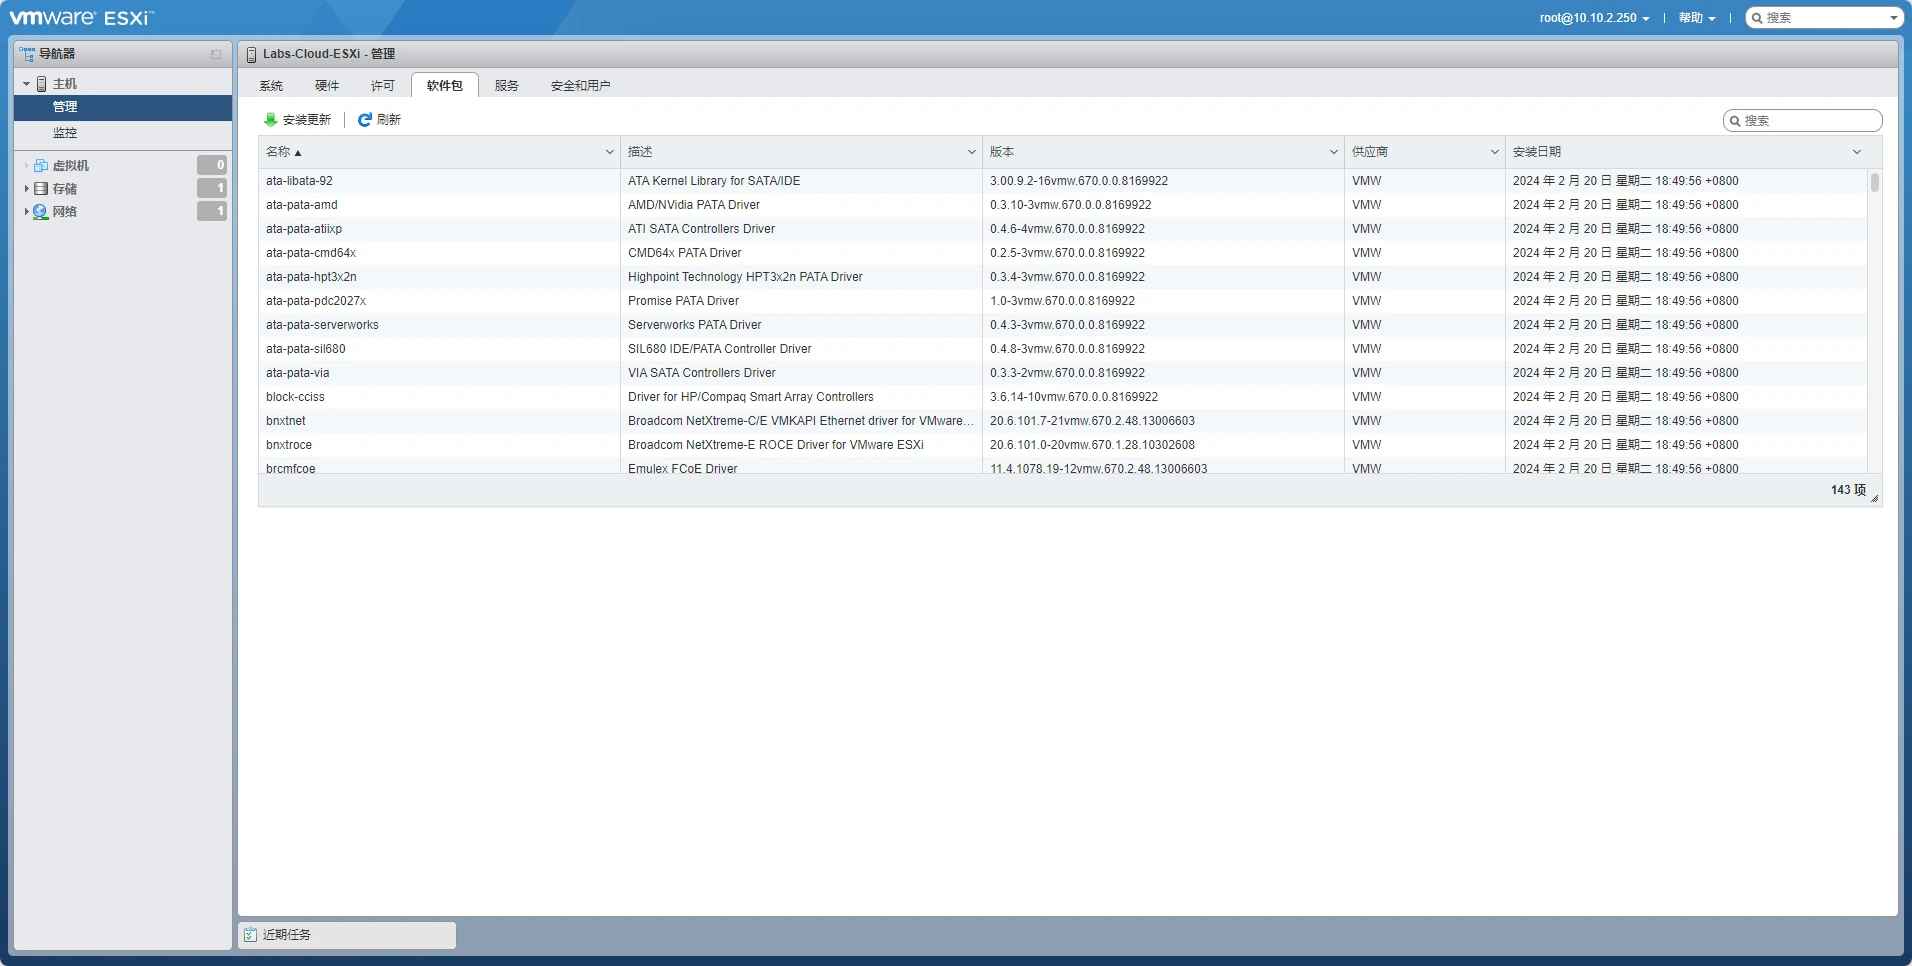Screen dimensions: 1912x966
Task: Click the Networking icon in navigator
Action: tap(41, 212)
